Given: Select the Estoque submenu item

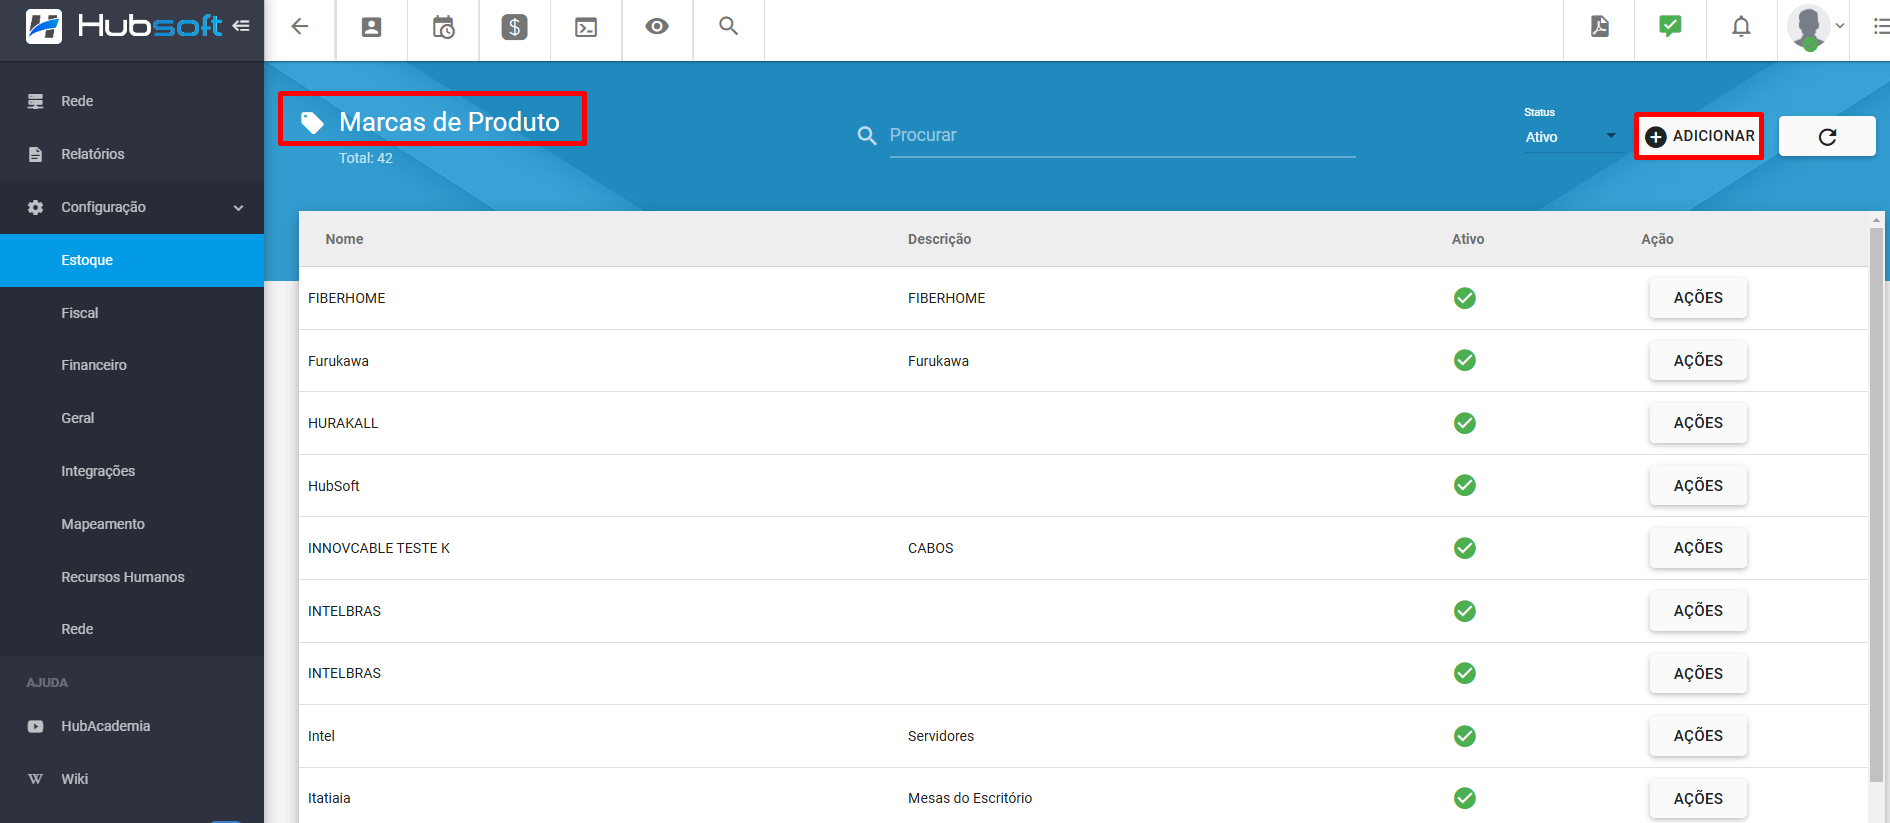Looking at the screenshot, I should pos(132,260).
